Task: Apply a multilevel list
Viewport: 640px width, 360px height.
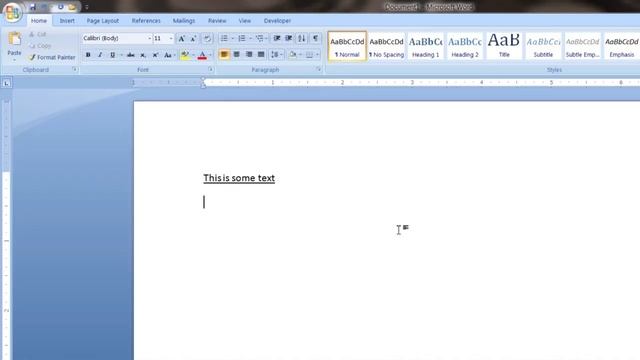Action: click(260, 38)
